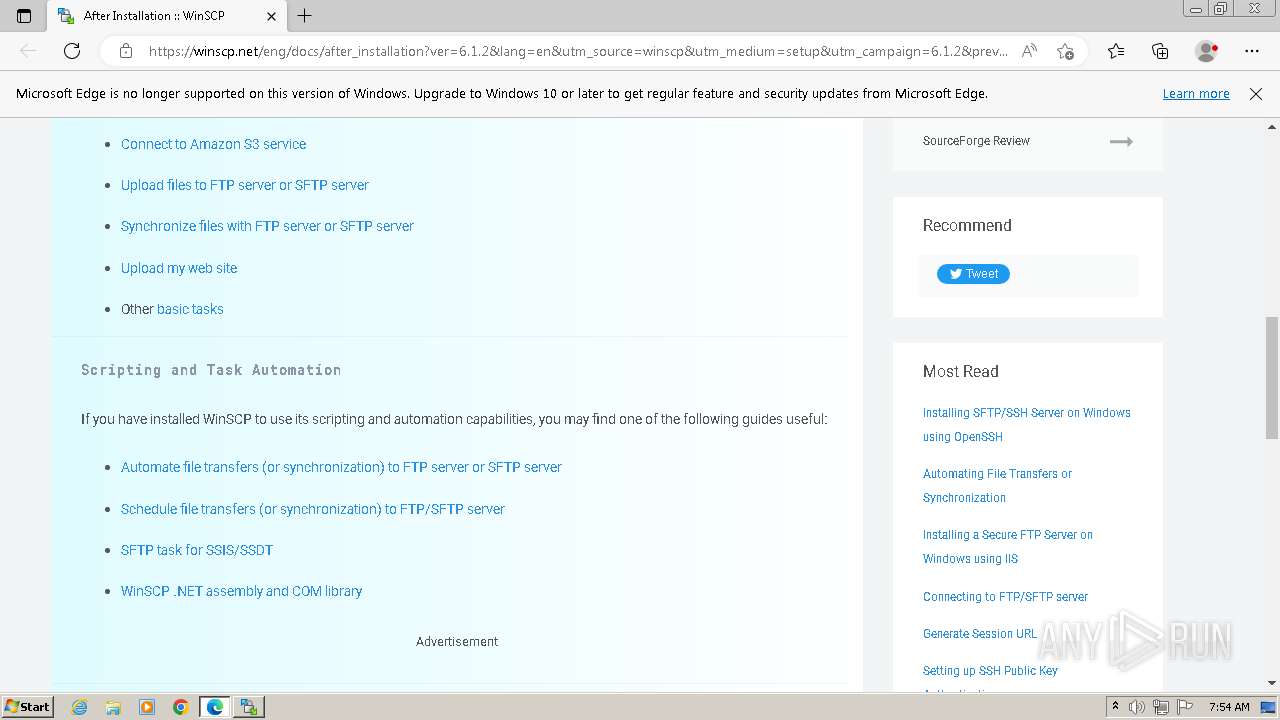The width and height of the screenshot is (1280, 720).
Task: Open Installing SFTP/SSH Server on Windows article
Action: coord(1027,425)
